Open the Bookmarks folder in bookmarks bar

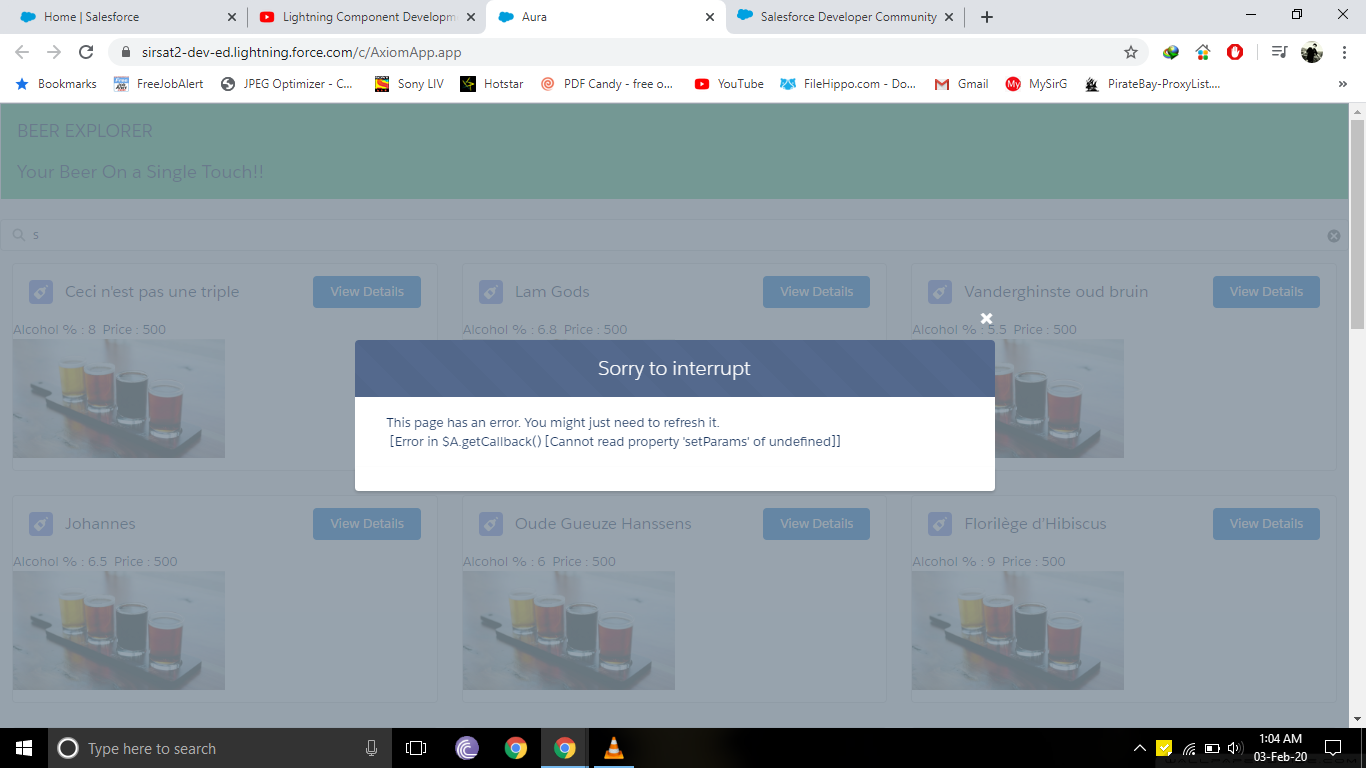(x=56, y=84)
